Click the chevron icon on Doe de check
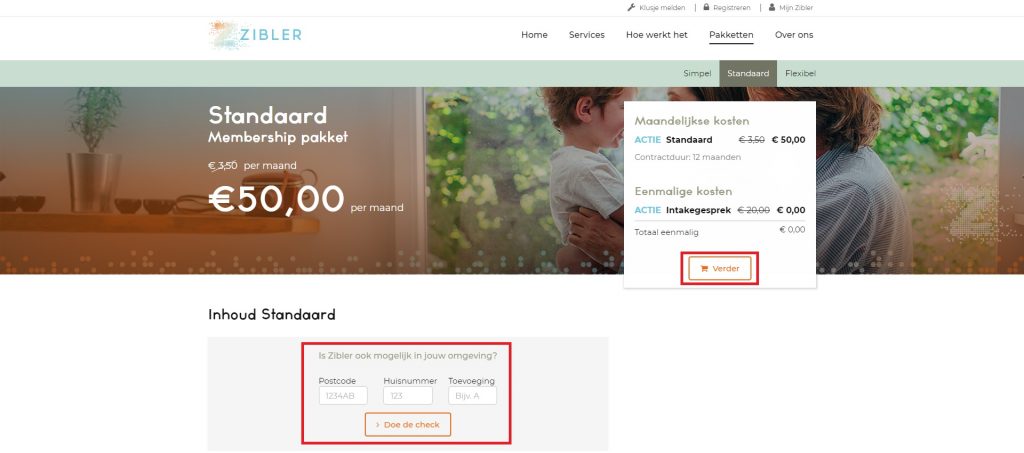Image resolution: width=1024 pixels, height=453 pixels. pyautogui.click(x=377, y=424)
